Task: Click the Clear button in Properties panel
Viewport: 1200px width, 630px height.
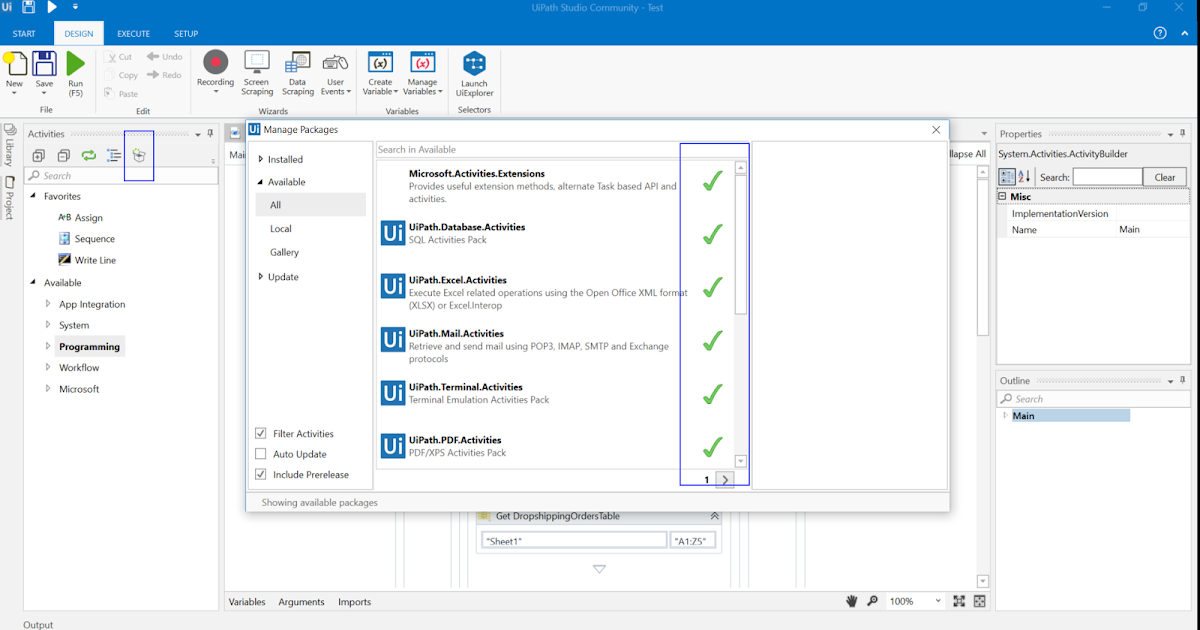Action: 1164,176
